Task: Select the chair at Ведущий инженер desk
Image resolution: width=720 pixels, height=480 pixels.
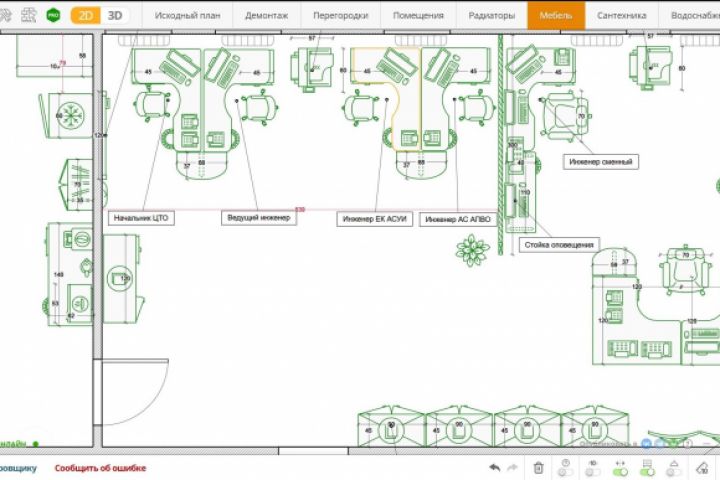Action: 259,107
